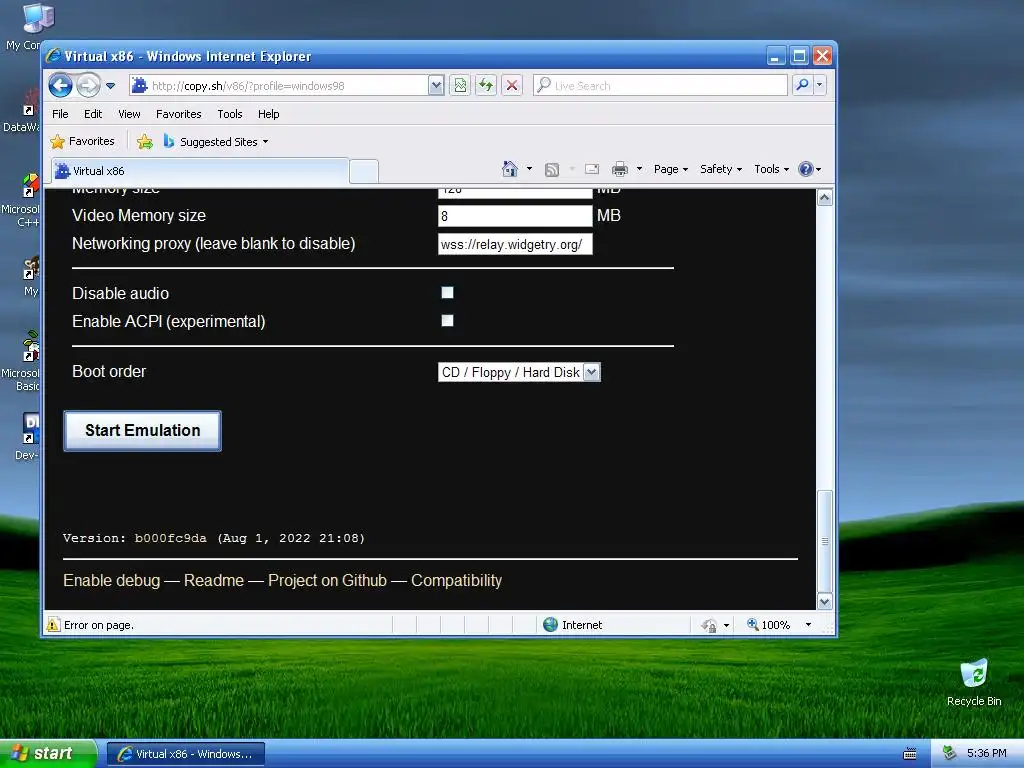Open the View menu
The width and height of the screenshot is (1024, 768).
click(129, 114)
